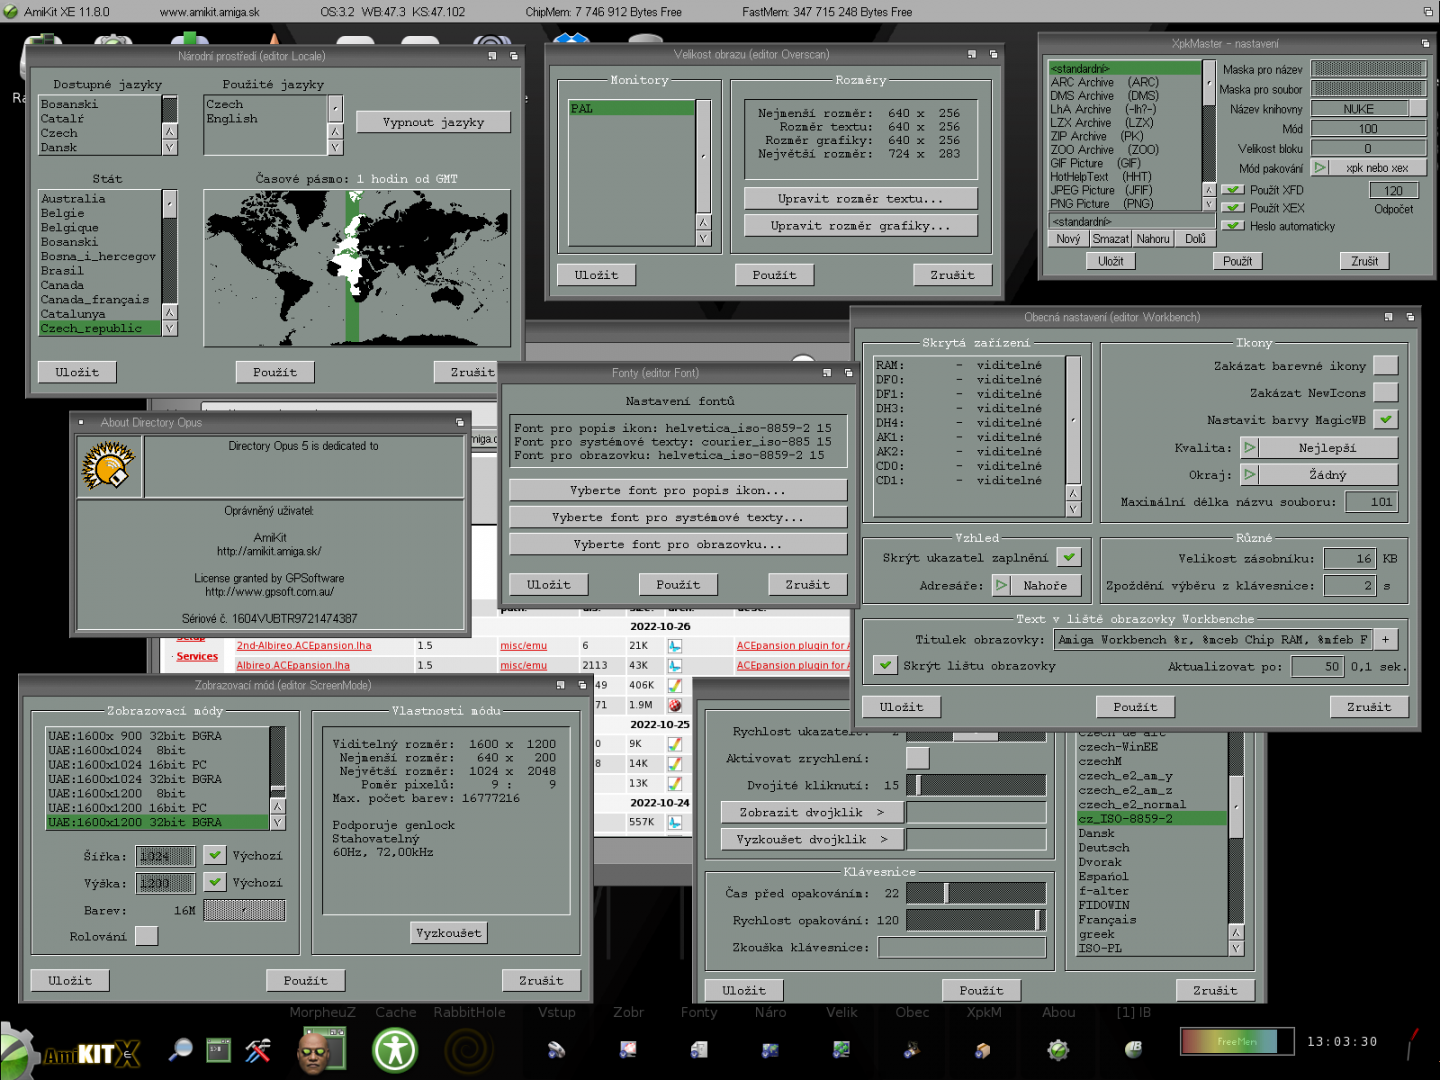Enable the Rolování checkbox
This screenshot has height=1080, width=1440.
(x=146, y=936)
